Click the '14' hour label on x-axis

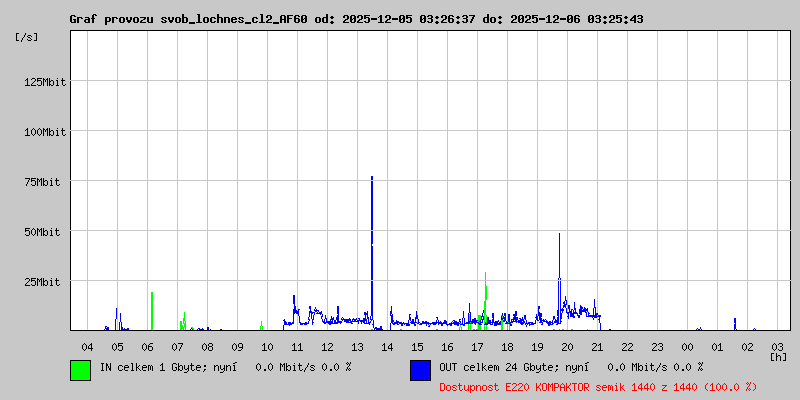coord(387,347)
